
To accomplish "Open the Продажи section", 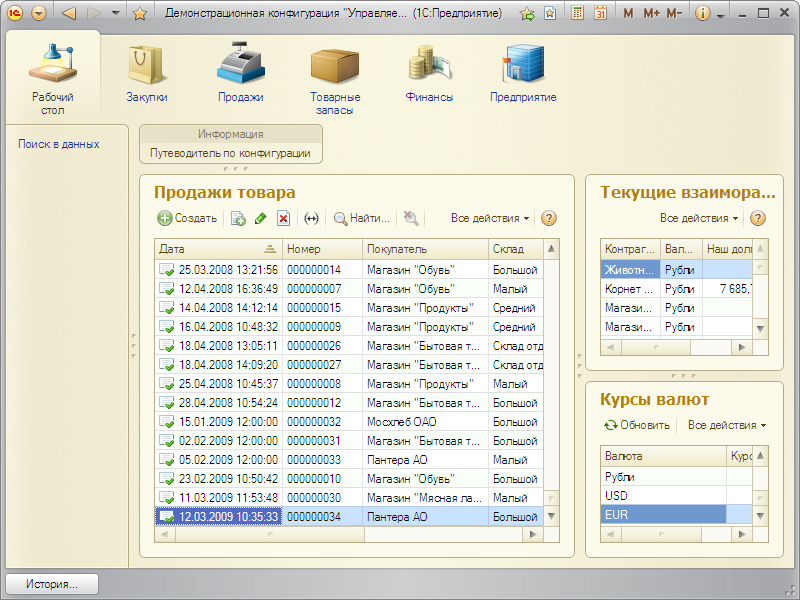I will 241,73.
